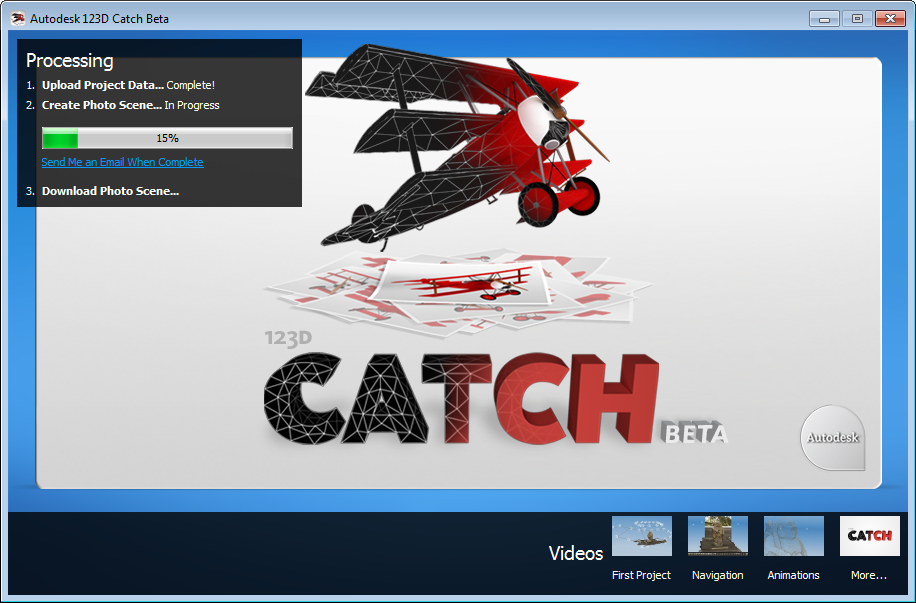Open the Navigation video thumbnail

717,536
